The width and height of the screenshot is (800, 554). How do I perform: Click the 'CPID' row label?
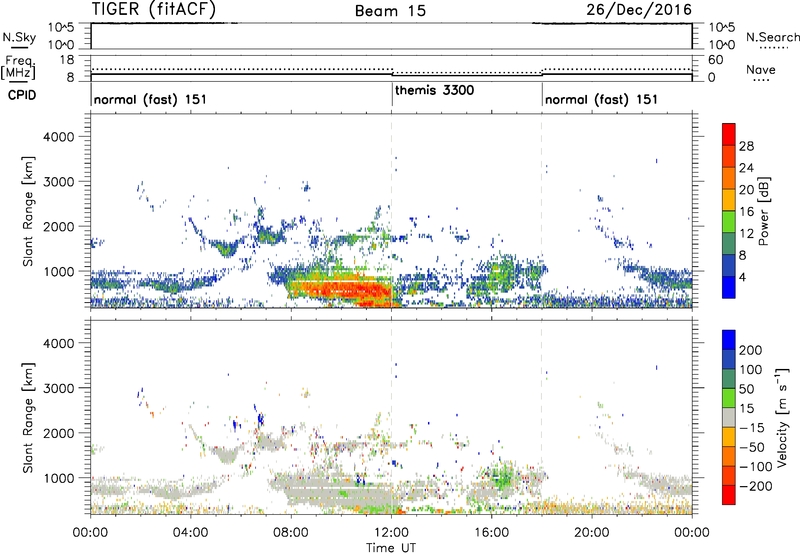(x=22, y=95)
